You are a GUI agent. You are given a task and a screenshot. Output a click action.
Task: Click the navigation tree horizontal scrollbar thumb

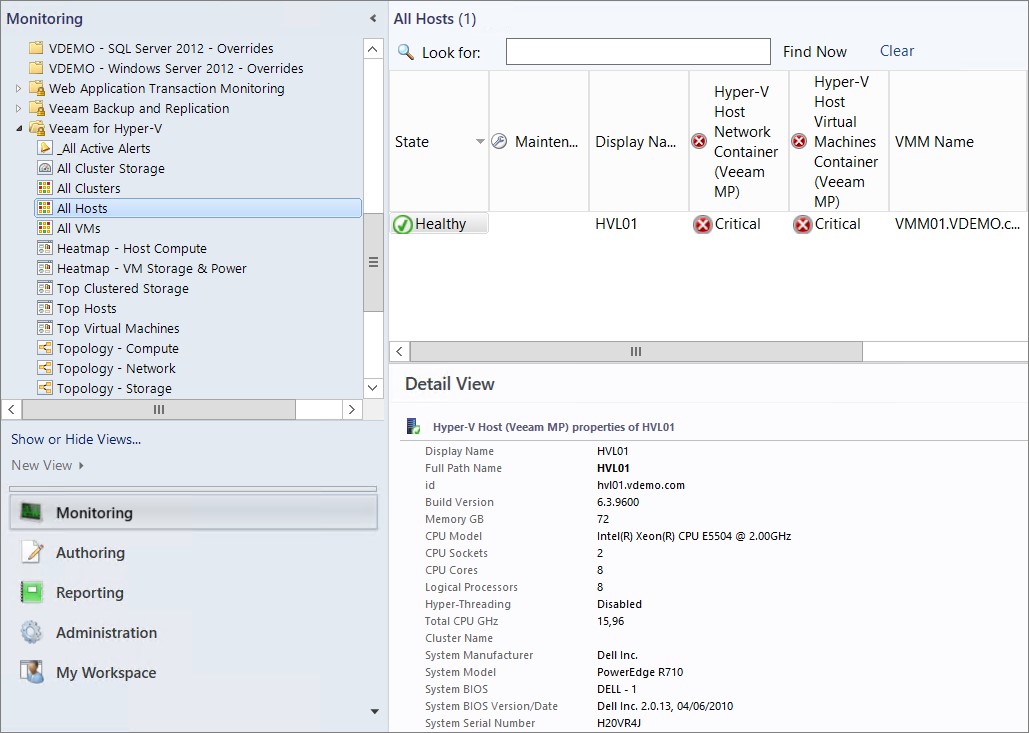[159, 409]
